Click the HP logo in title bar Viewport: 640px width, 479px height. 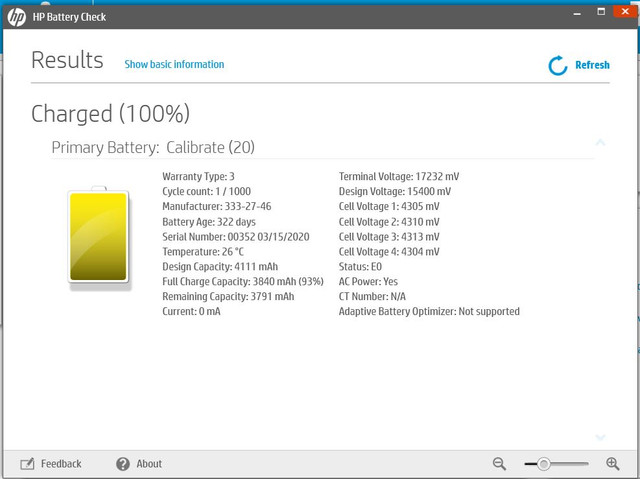17,17
